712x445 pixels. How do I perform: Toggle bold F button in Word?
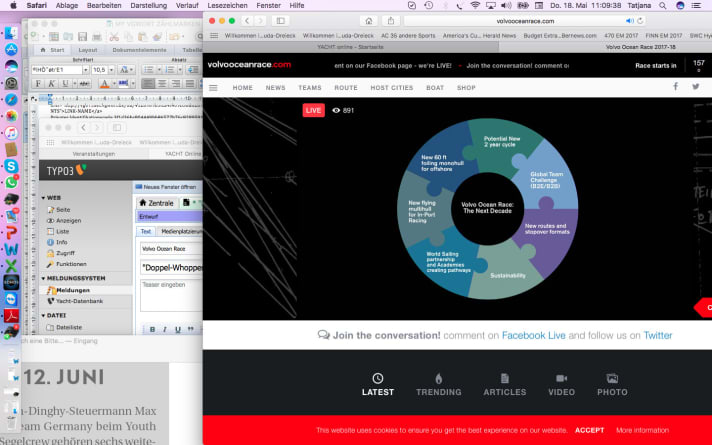tap(38, 84)
